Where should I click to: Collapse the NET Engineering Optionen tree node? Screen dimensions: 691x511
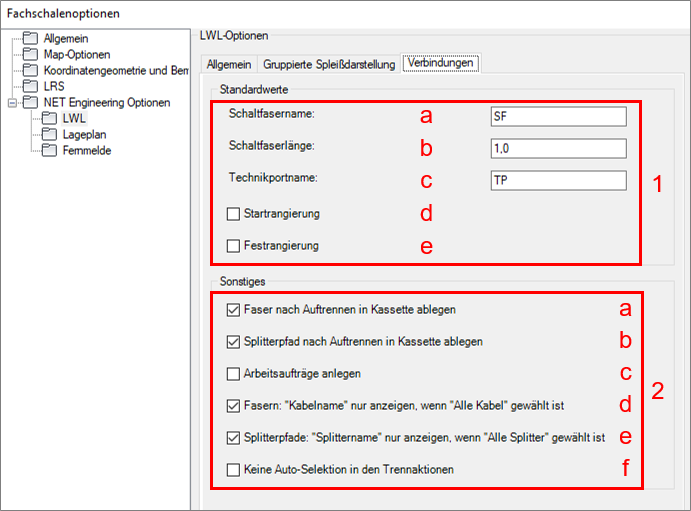[12, 102]
